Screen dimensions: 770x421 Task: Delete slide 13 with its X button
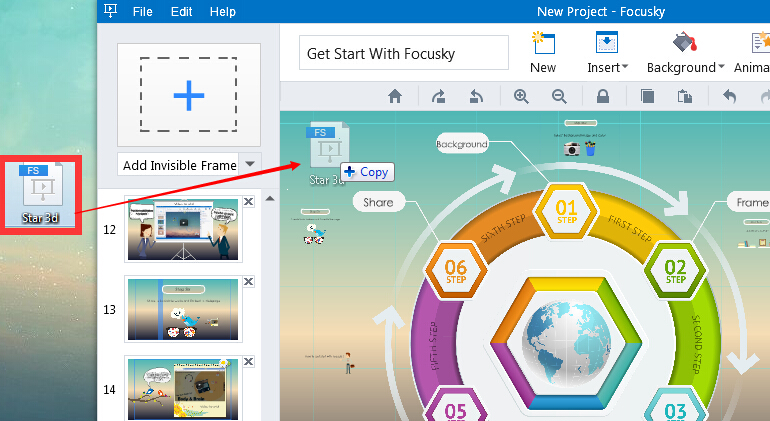248,281
